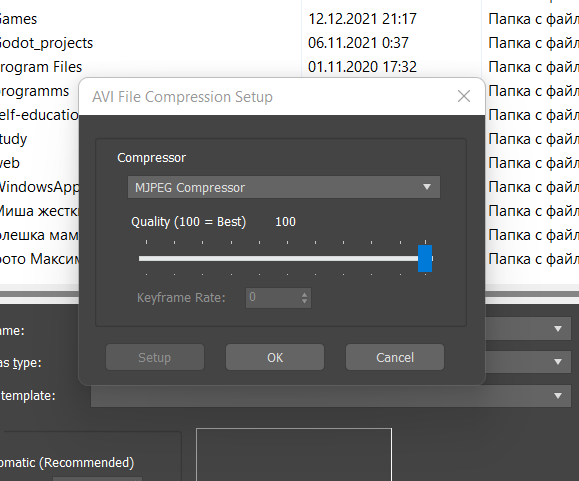The image size is (579, 481).
Task: Select the Godot_projects folder
Action: point(46,43)
